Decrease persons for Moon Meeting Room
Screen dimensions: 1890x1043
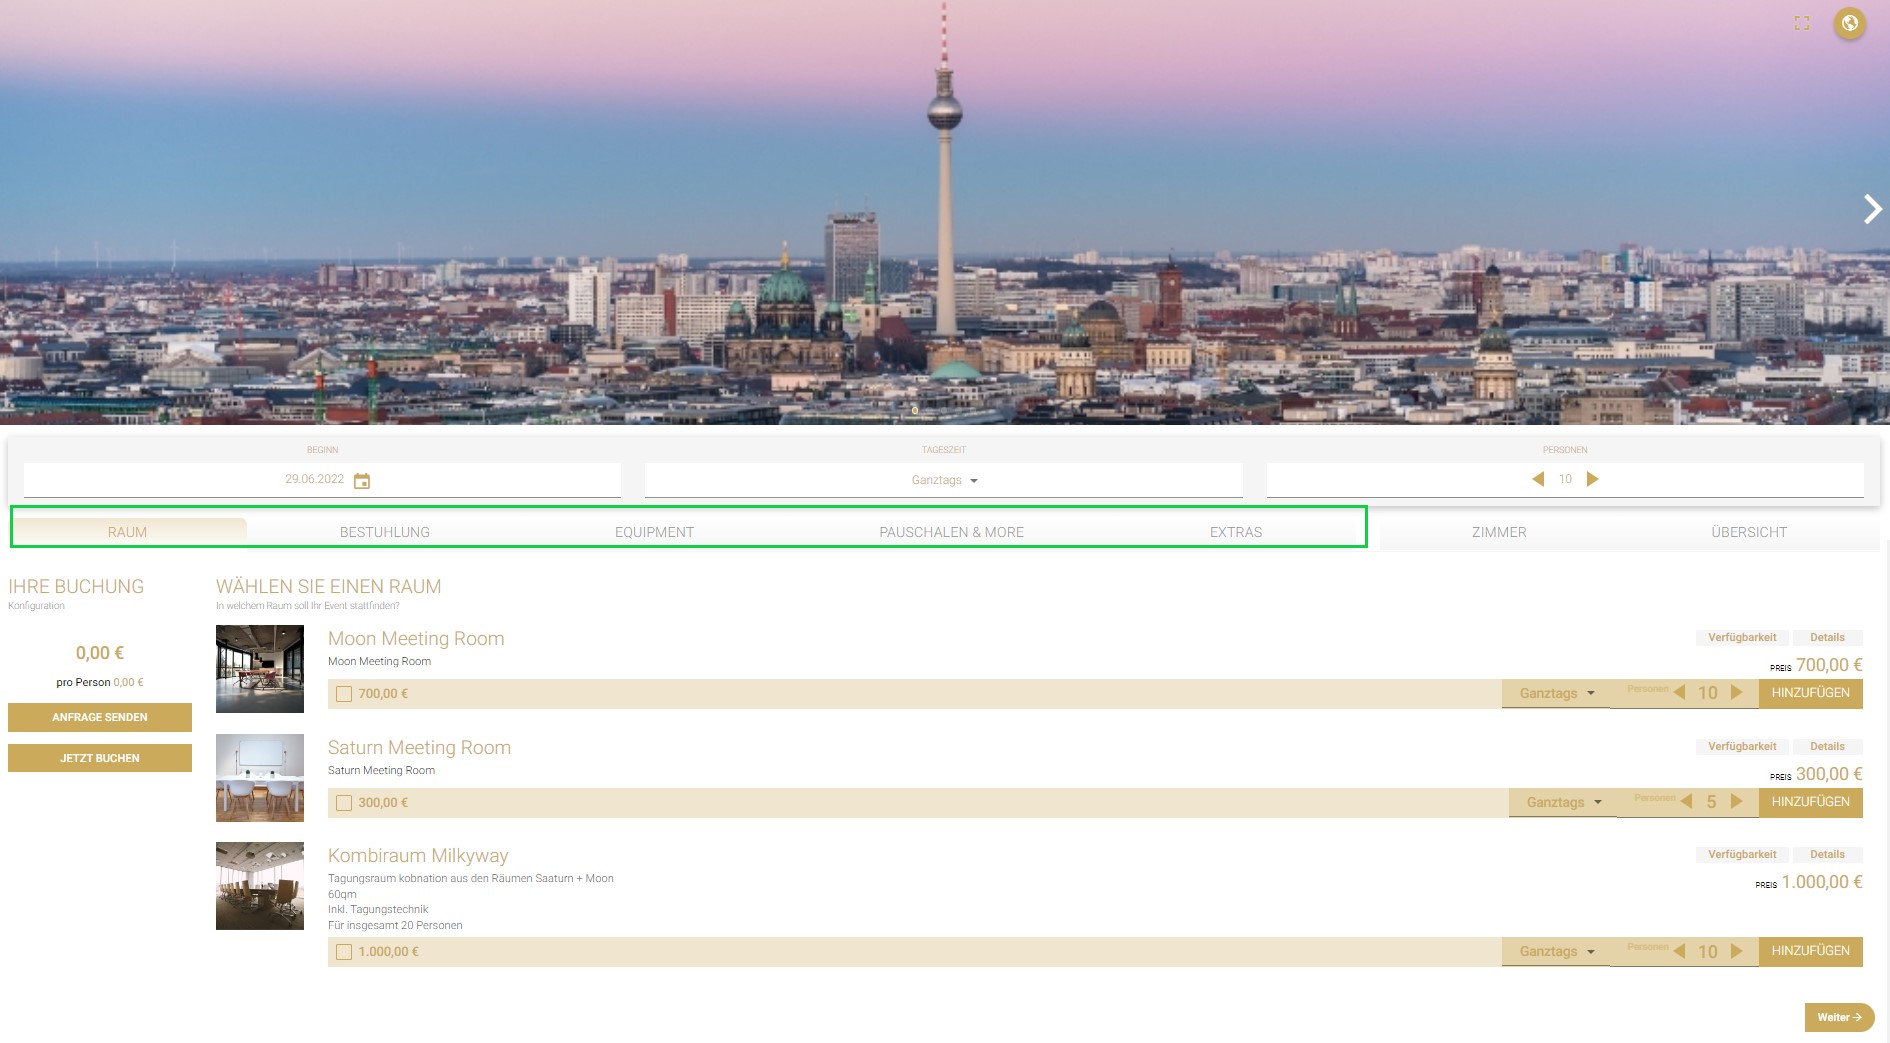[x=1680, y=692]
